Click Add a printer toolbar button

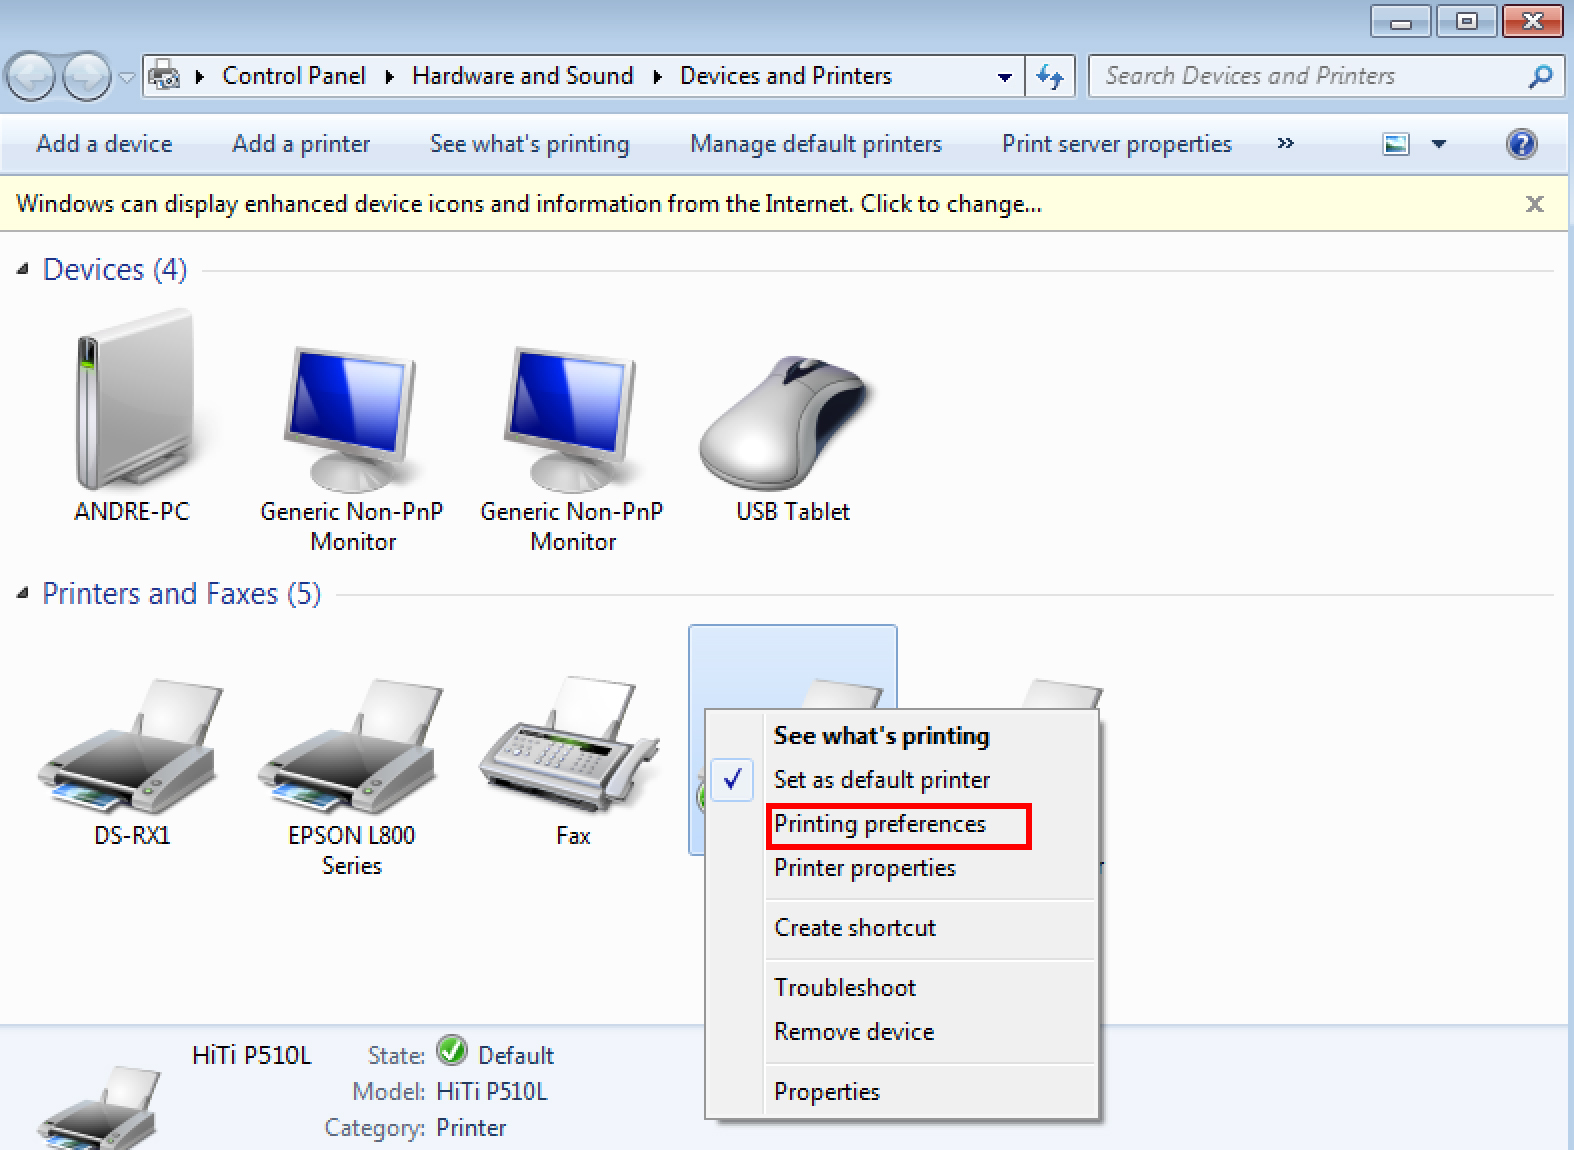pyautogui.click(x=301, y=144)
